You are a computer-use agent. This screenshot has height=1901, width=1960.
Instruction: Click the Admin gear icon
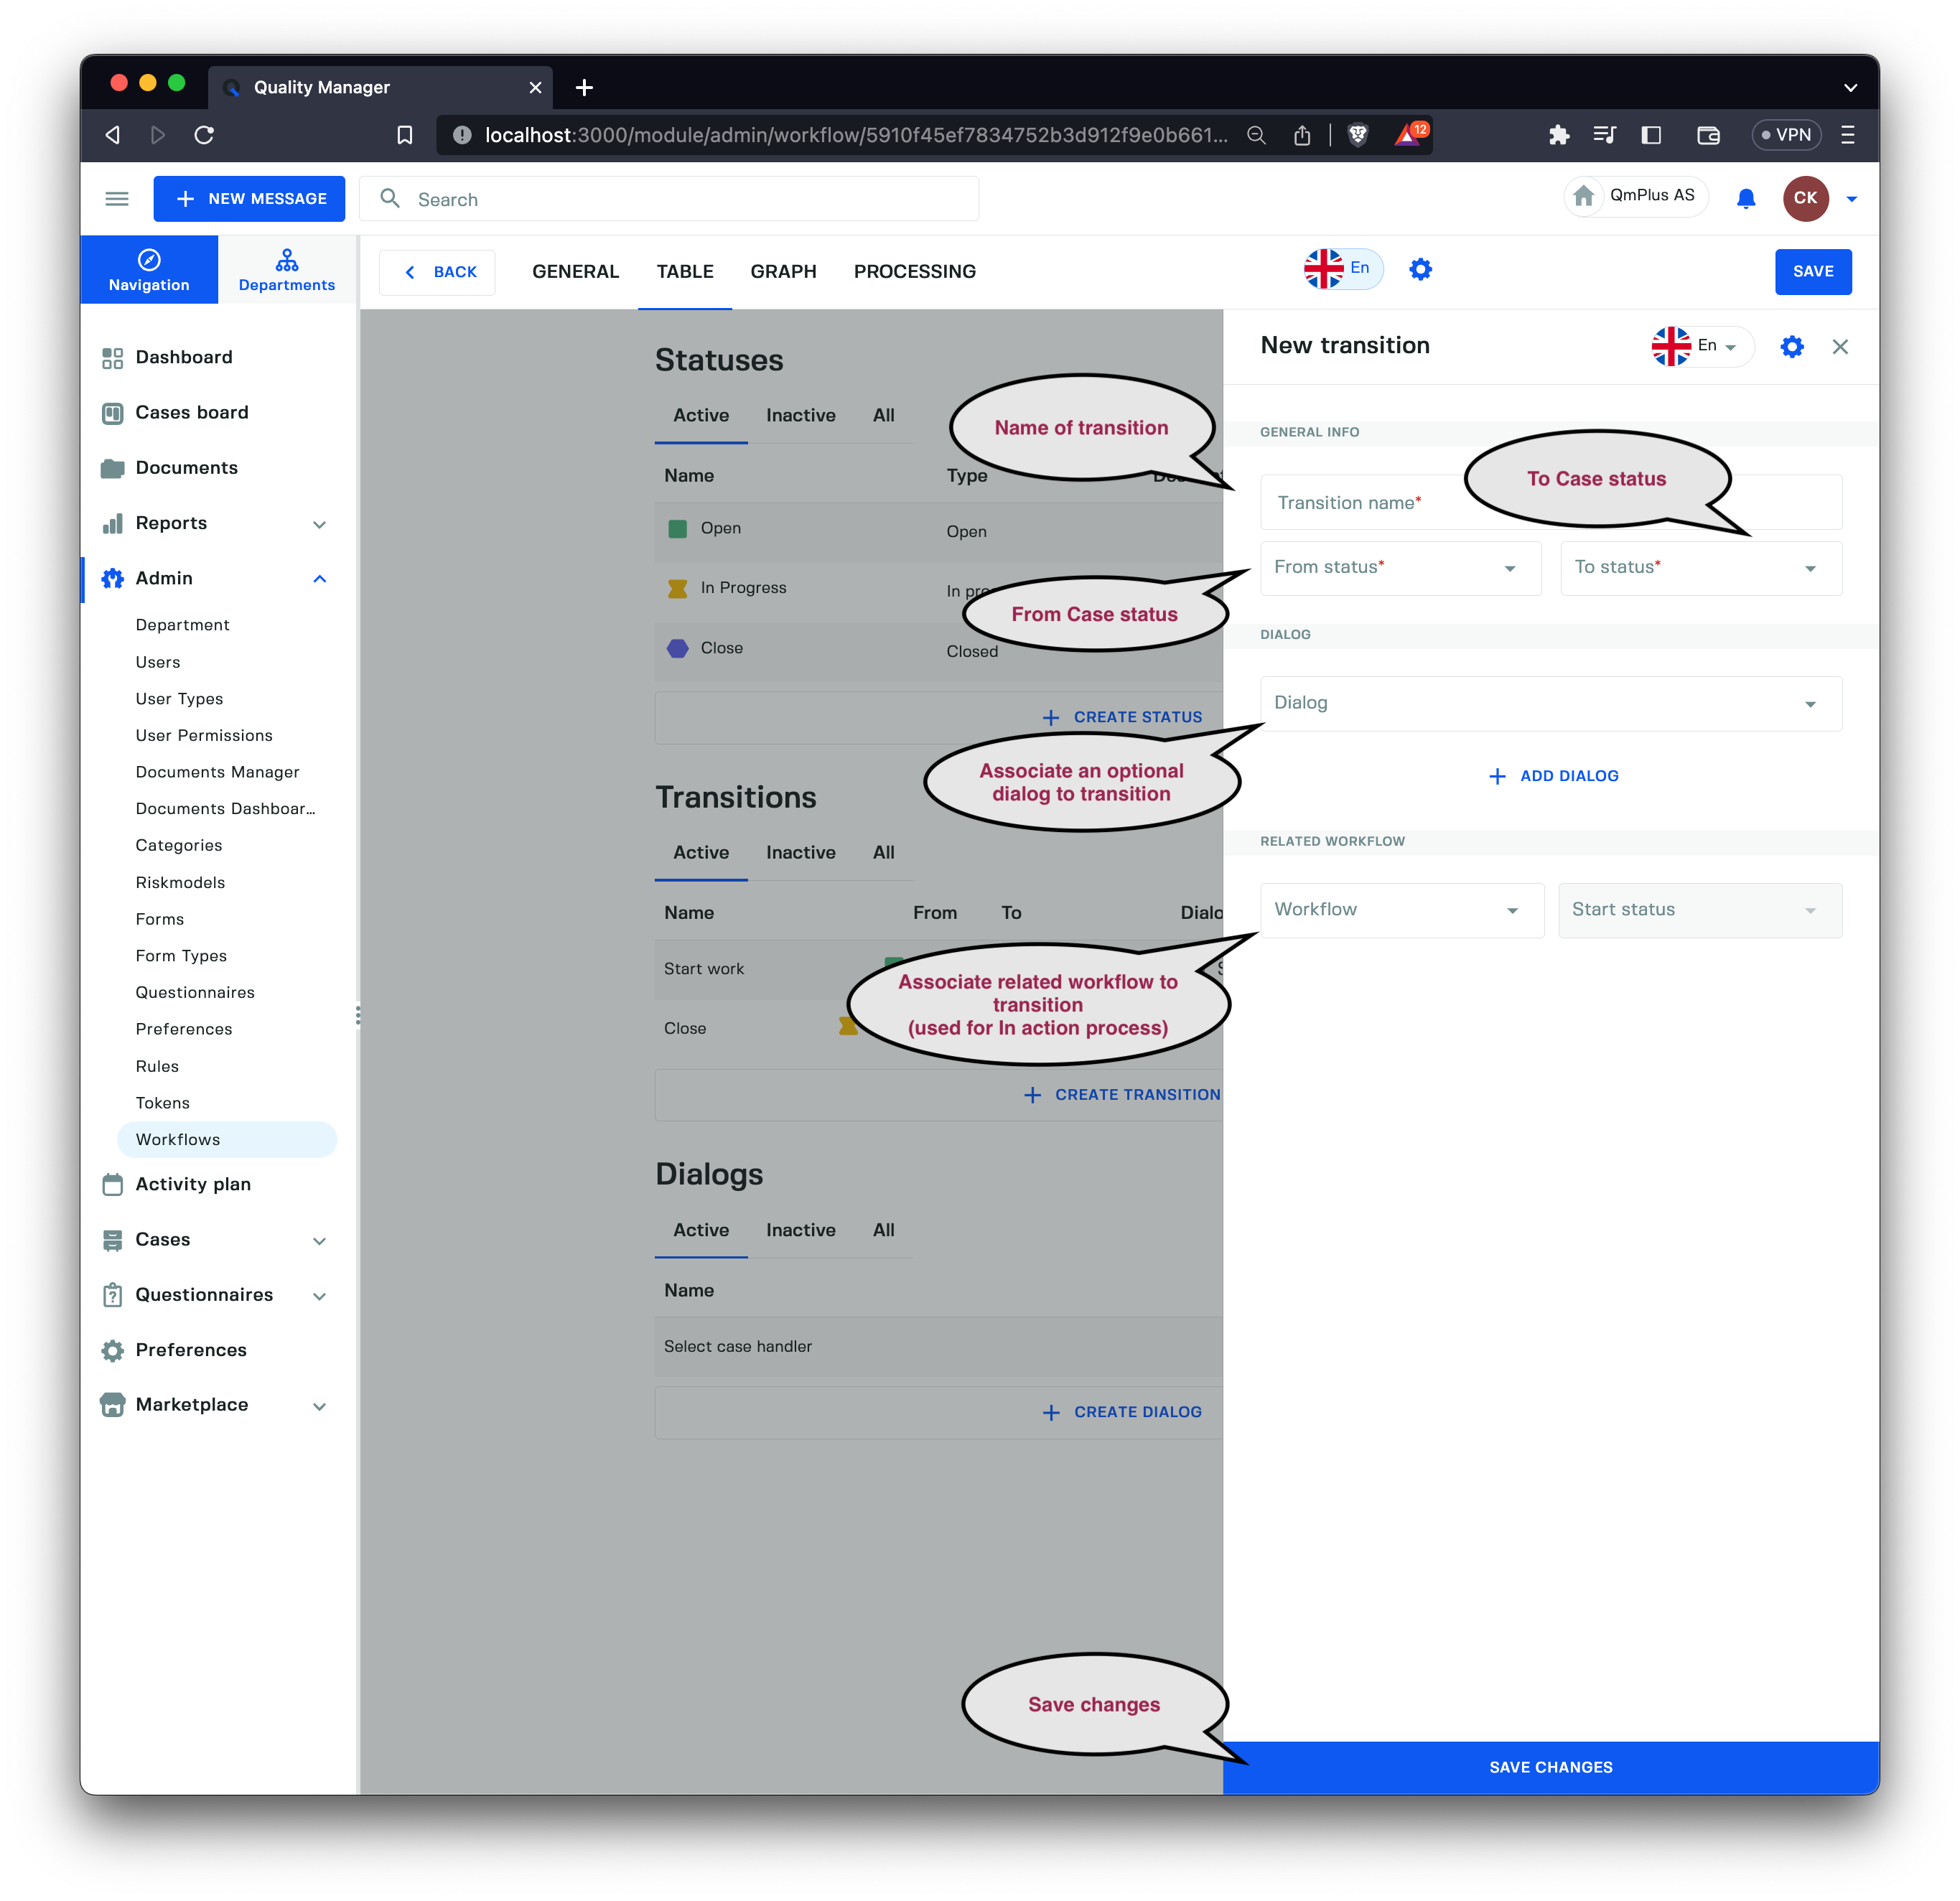[113, 578]
